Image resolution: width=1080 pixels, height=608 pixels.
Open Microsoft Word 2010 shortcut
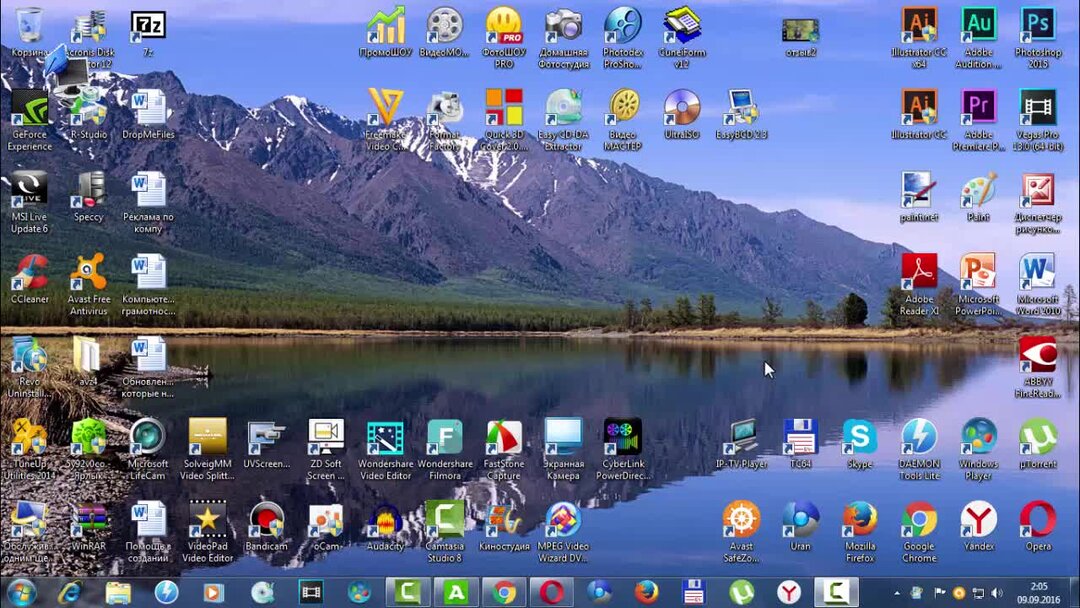tap(1038, 284)
